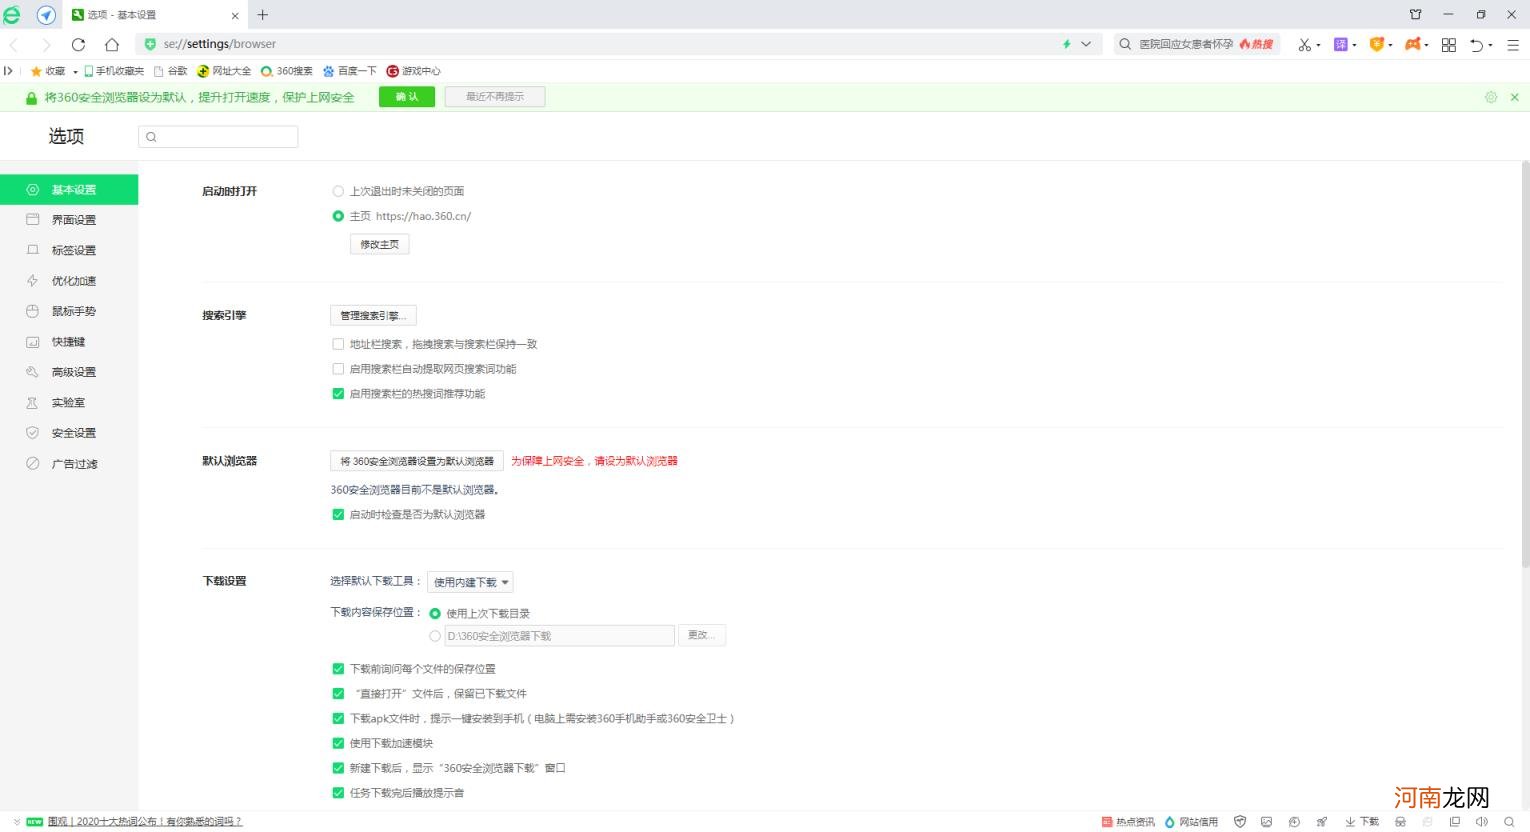The image size is (1530, 832).
Task: Select 使用上次下载目录 radio option
Action: coord(435,614)
